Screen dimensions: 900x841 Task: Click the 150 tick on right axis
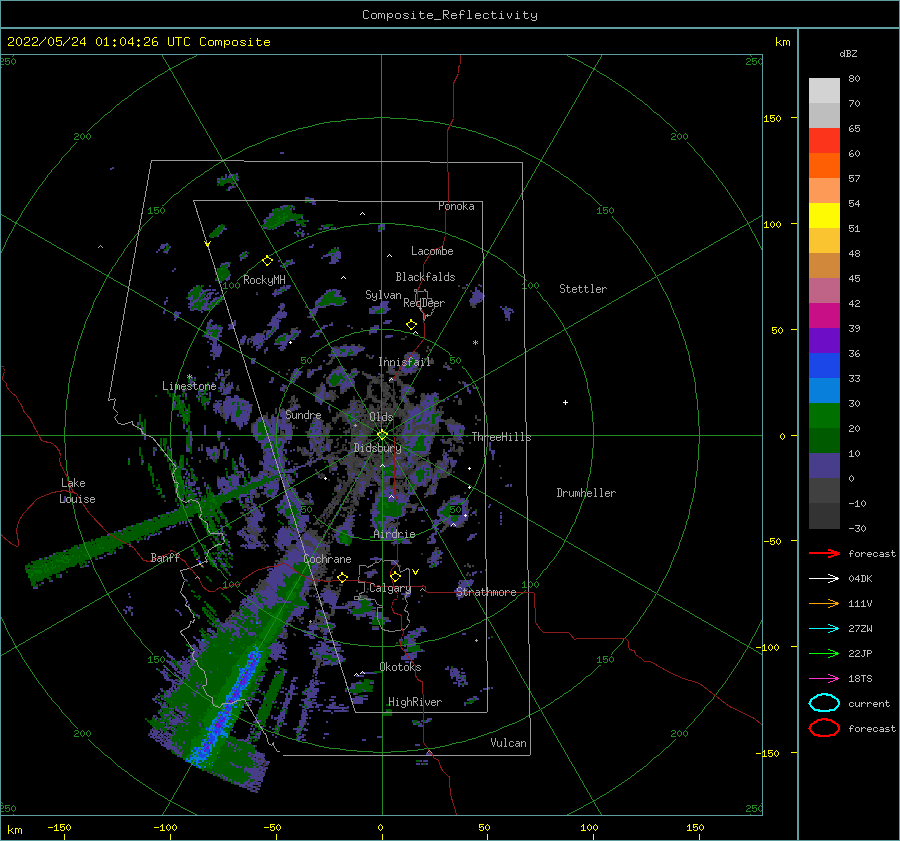772,118
